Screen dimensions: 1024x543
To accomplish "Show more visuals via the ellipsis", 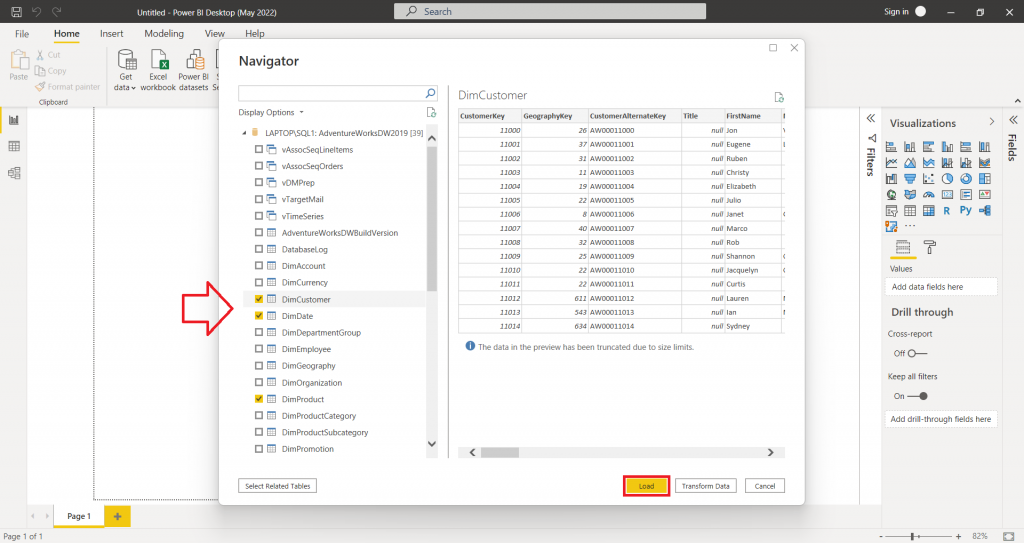I will point(910,226).
